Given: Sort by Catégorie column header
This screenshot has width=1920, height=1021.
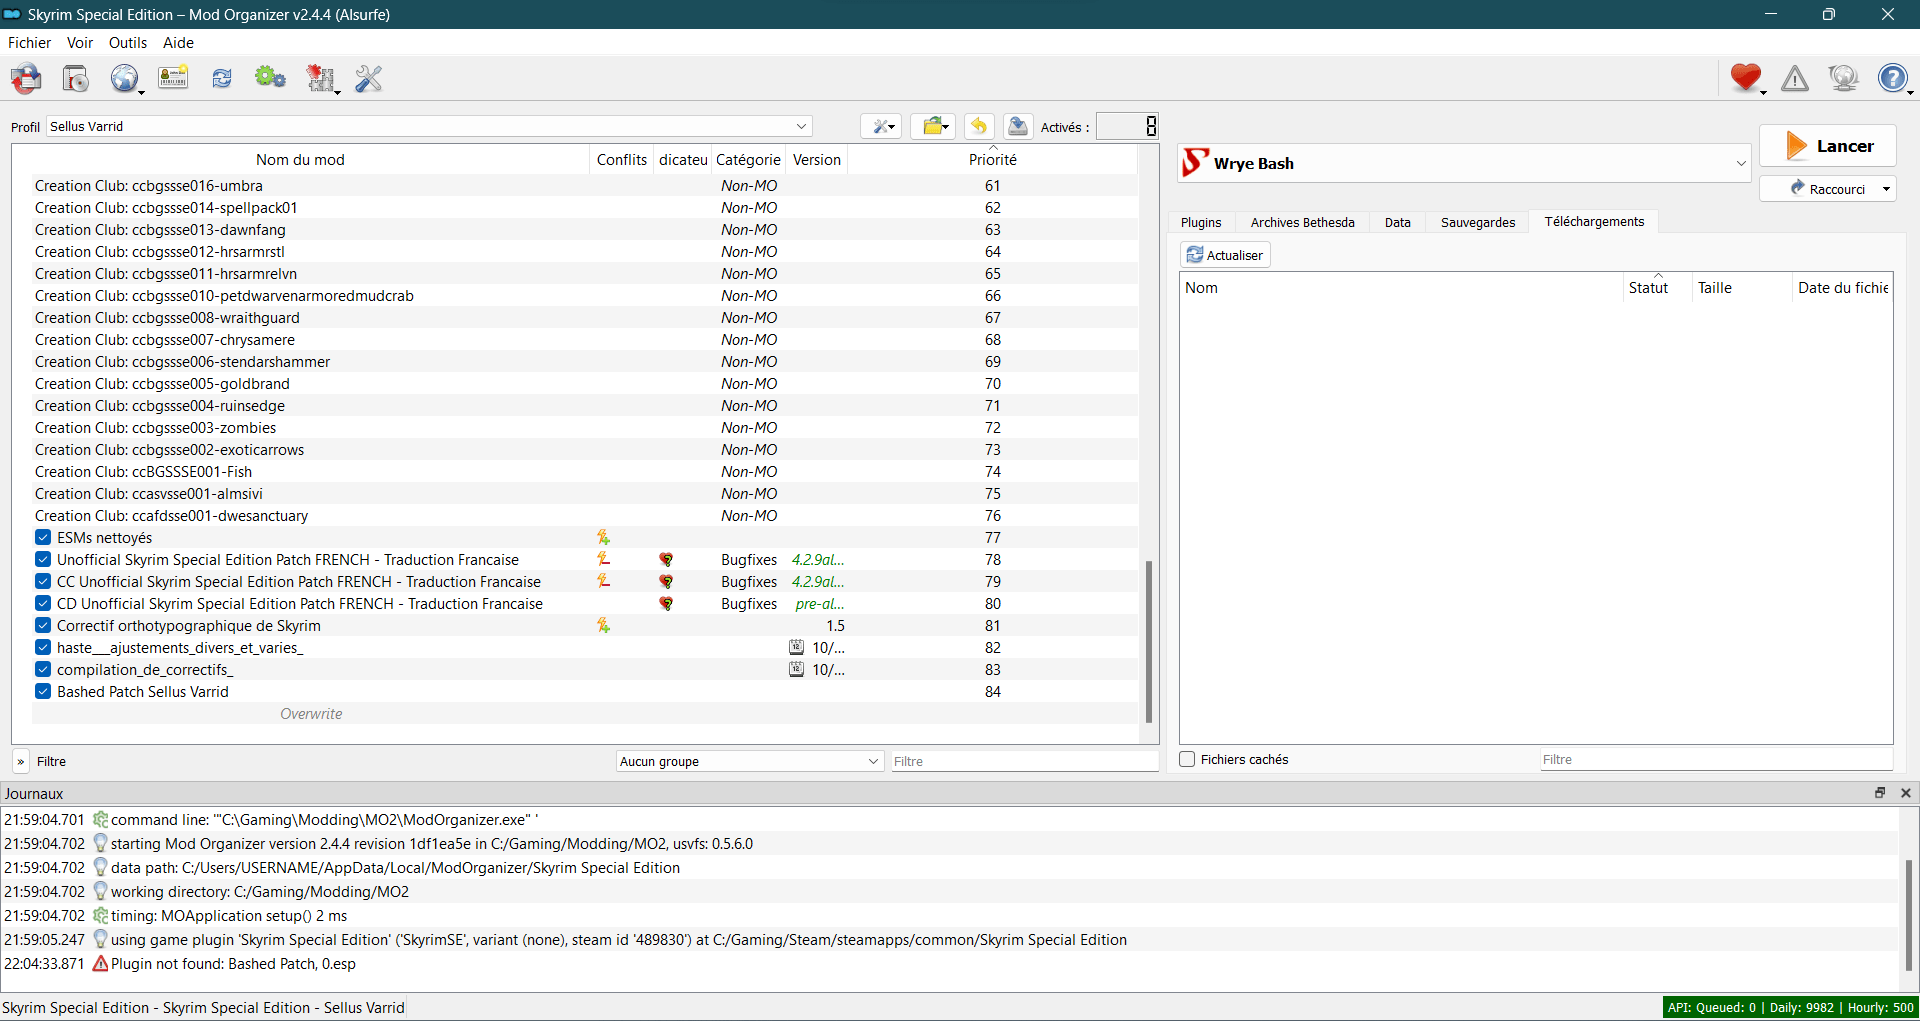Looking at the screenshot, I should point(748,160).
